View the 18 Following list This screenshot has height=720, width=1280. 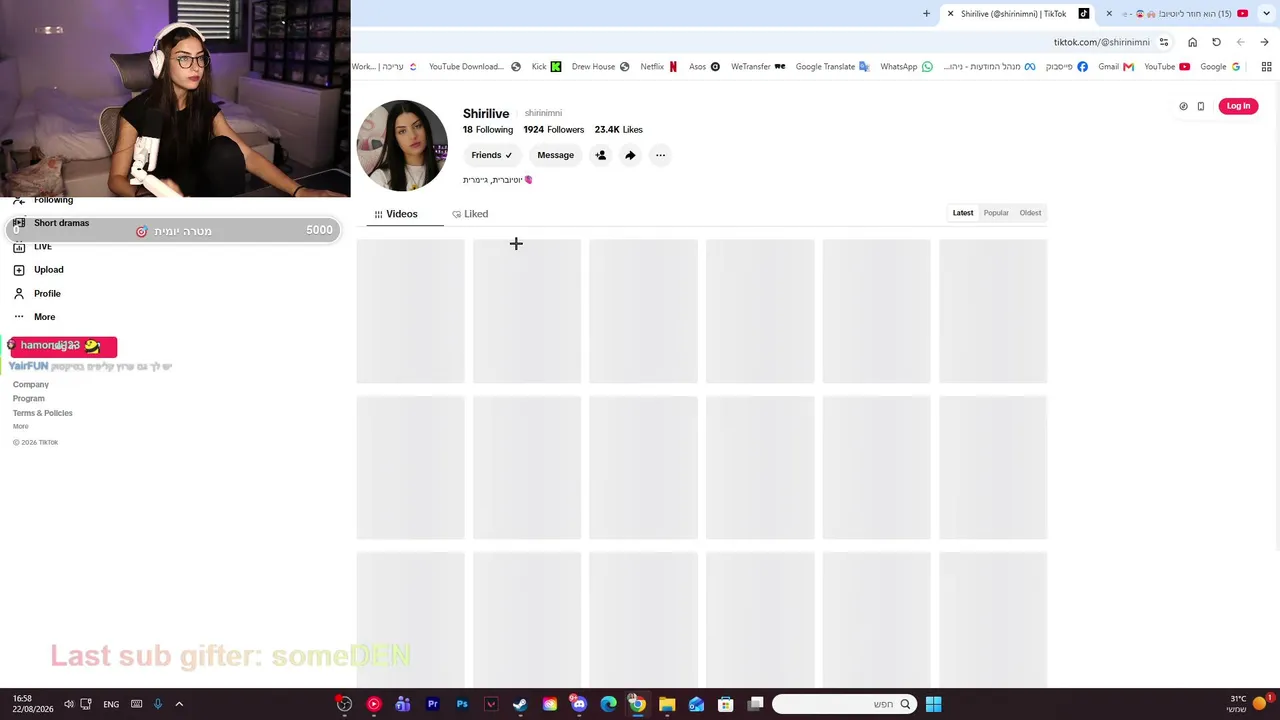pos(488,130)
